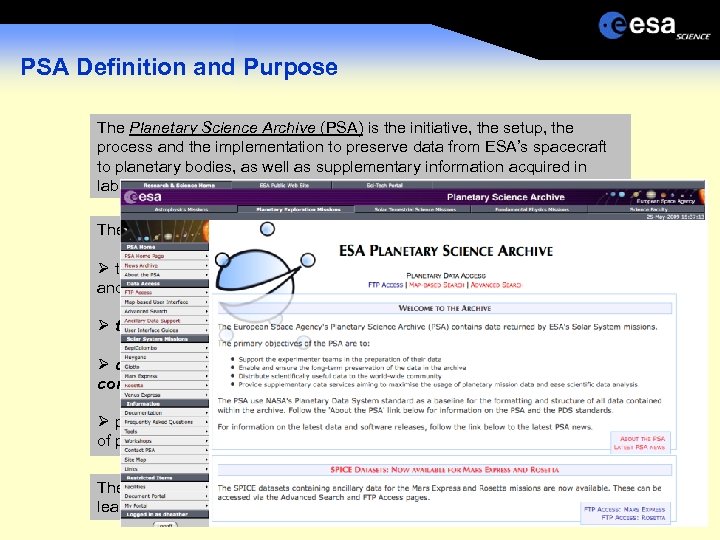Open the Sci-Tech Portal tab
Image resolution: width=720 pixels, height=540 pixels.
(x=384, y=185)
